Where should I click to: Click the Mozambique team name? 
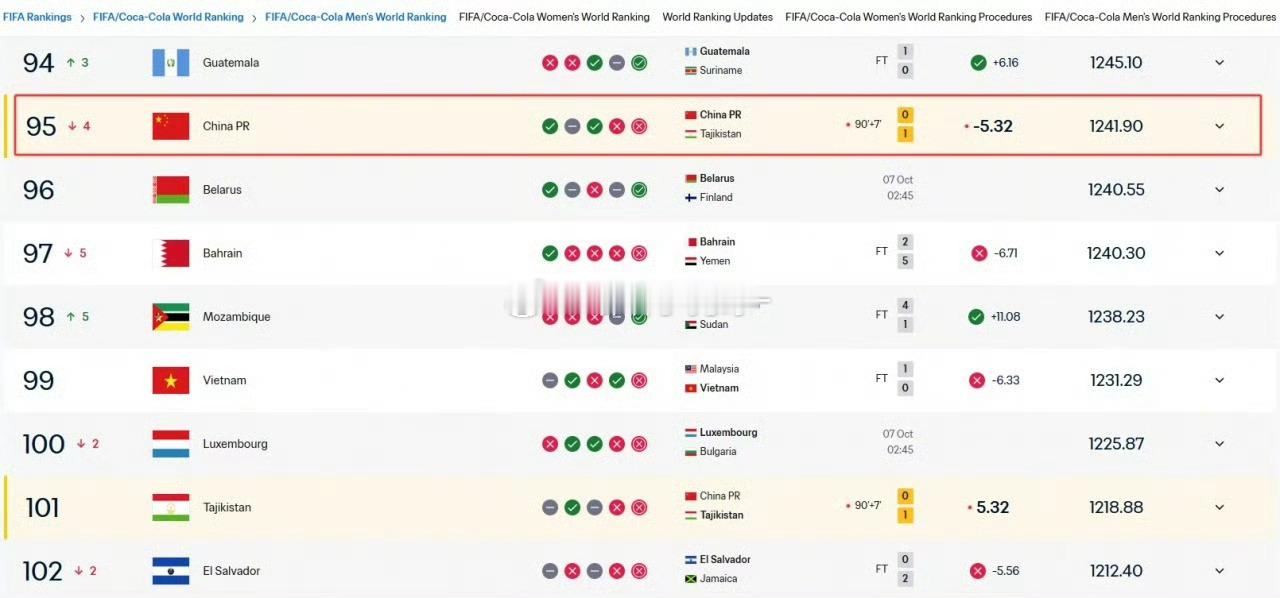[236, 317]
